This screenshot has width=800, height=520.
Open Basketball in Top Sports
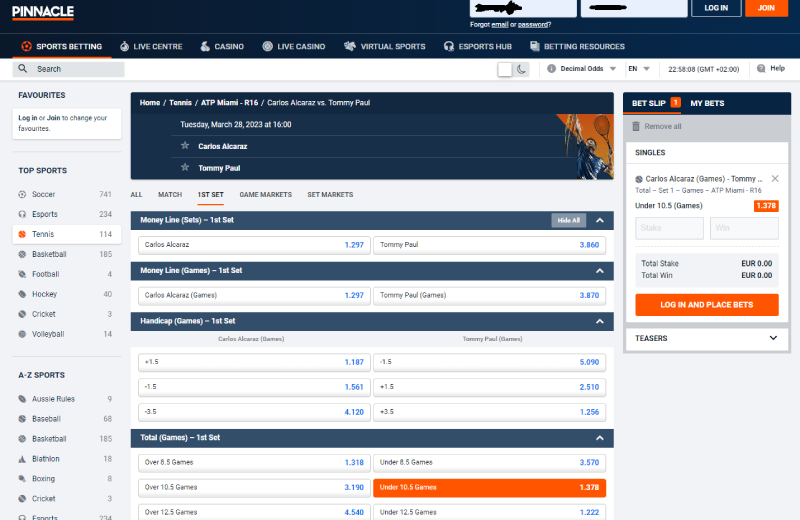tap(66, 254)
